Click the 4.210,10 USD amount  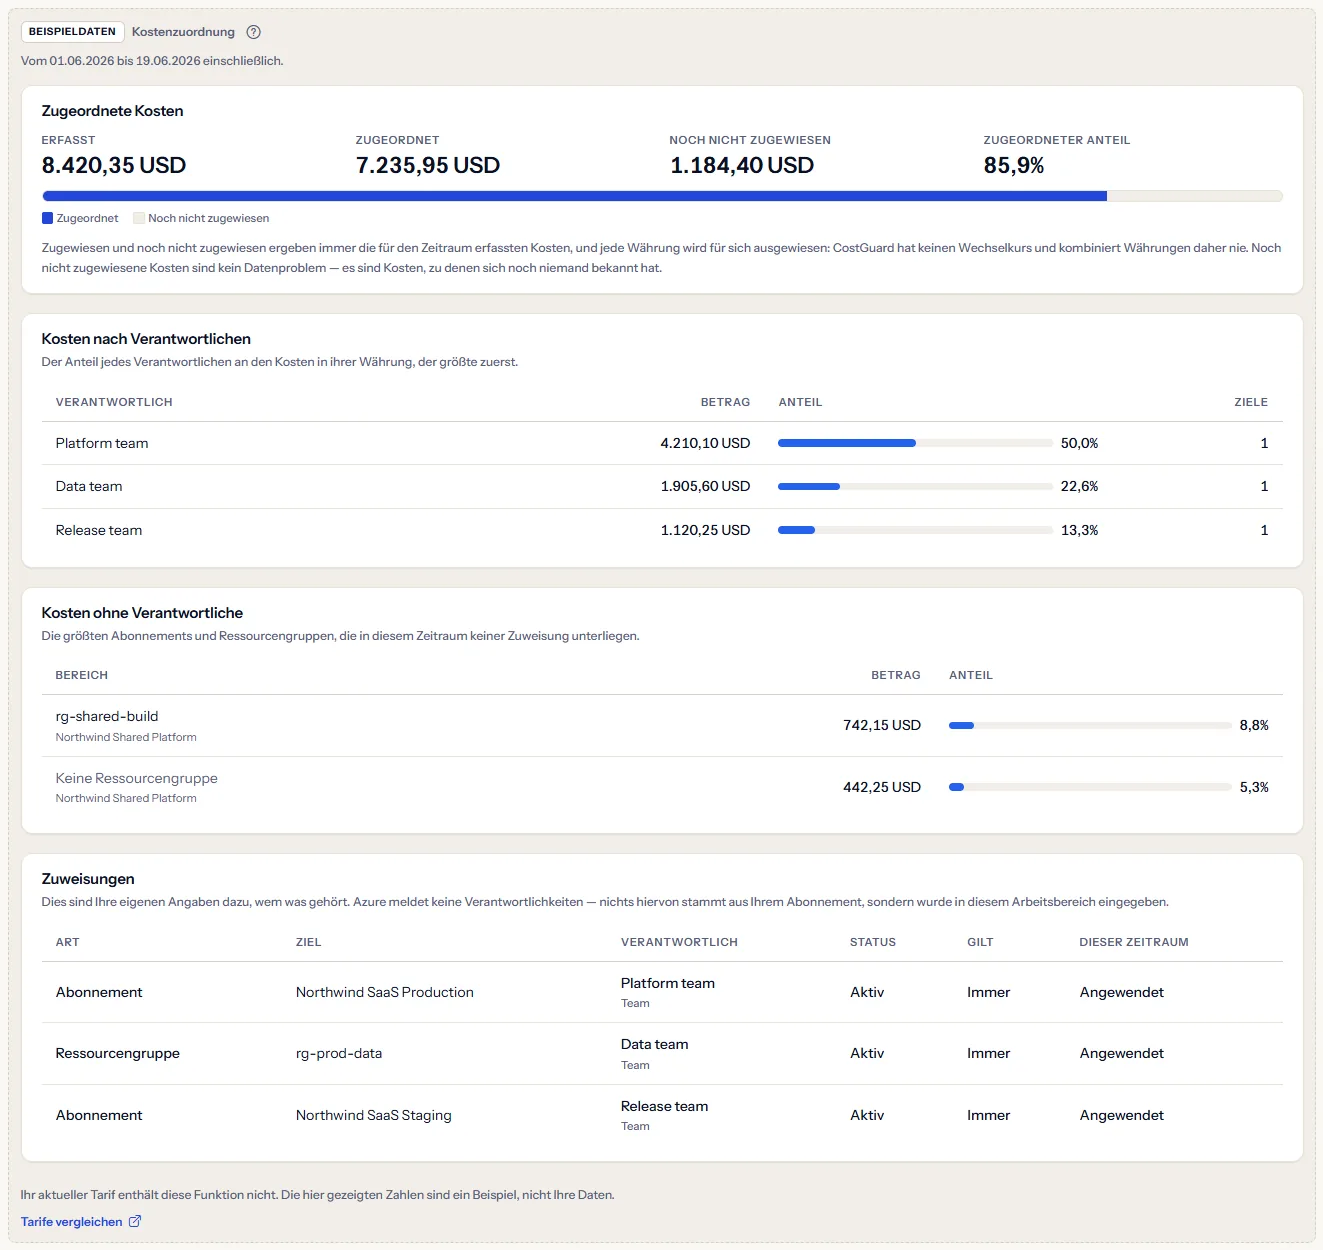pos(705,443)
